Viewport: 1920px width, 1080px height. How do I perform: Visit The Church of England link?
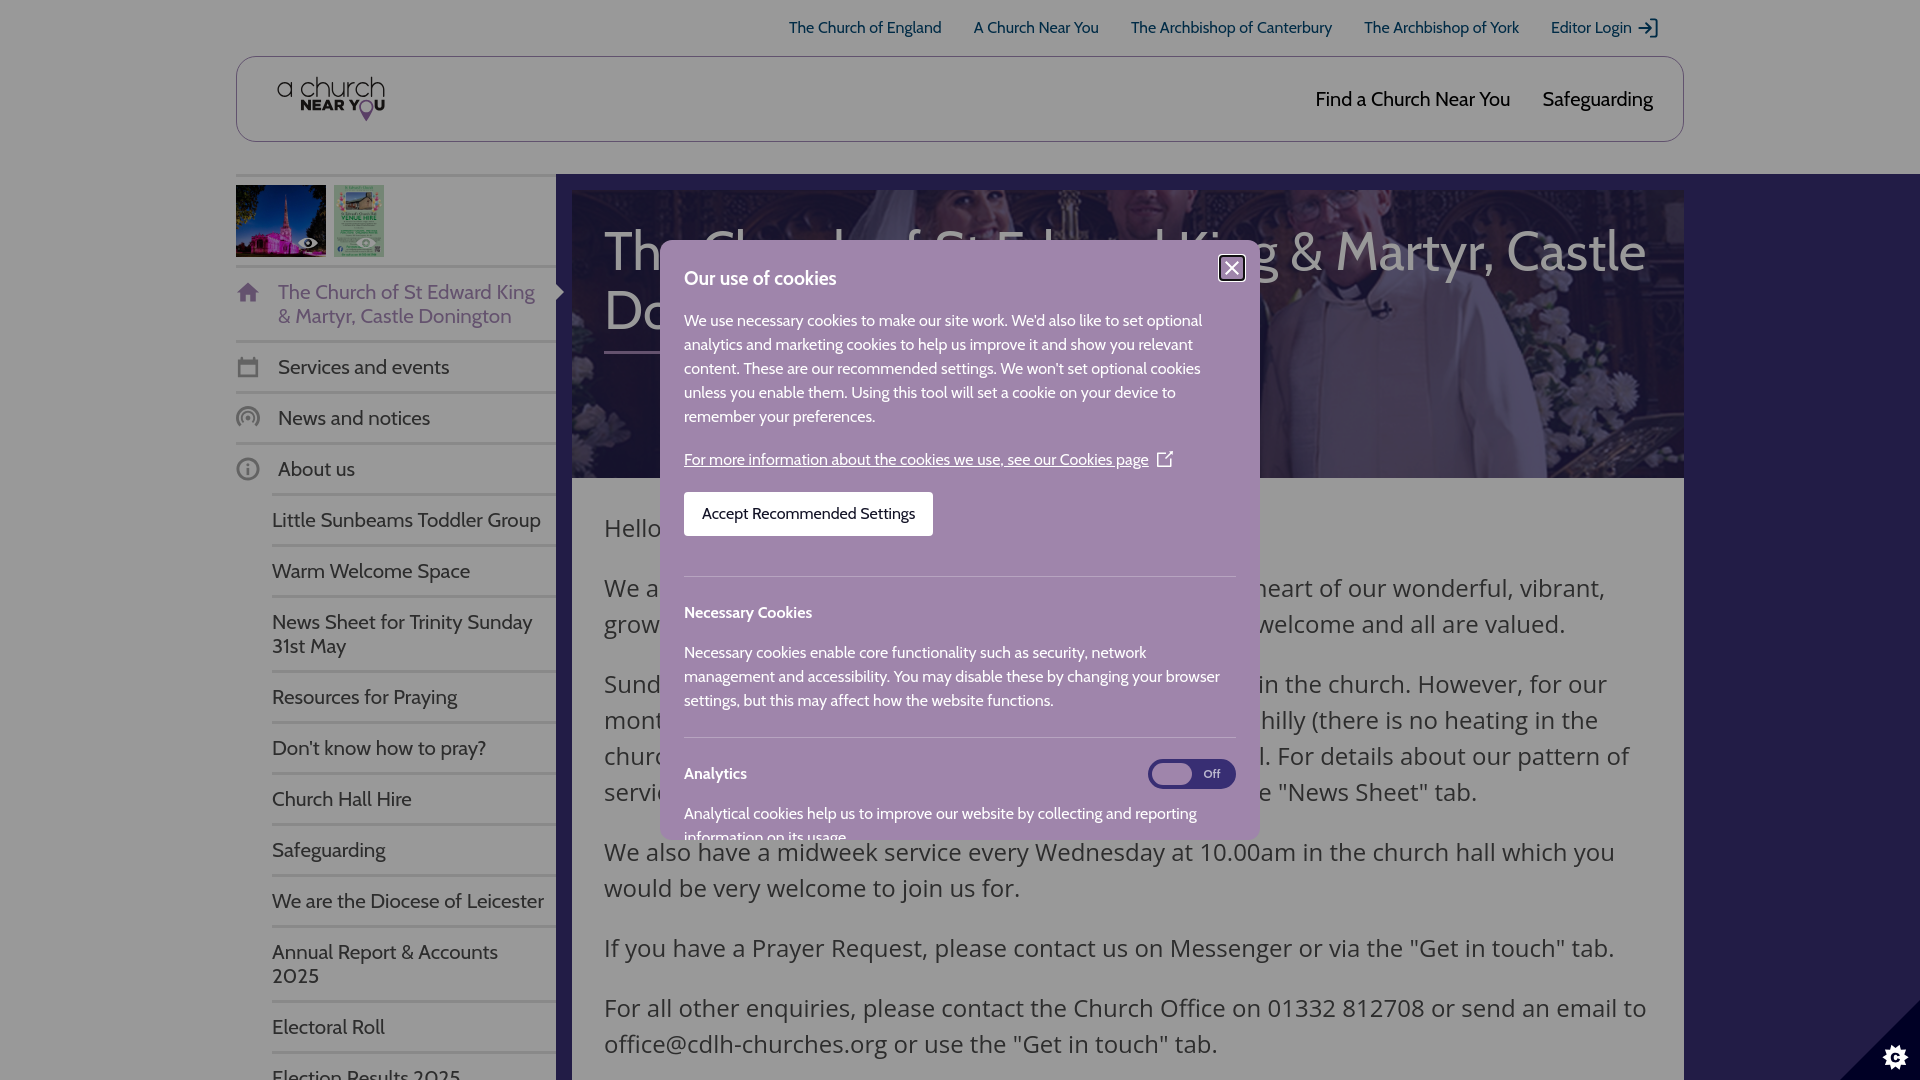pos(865,28)
